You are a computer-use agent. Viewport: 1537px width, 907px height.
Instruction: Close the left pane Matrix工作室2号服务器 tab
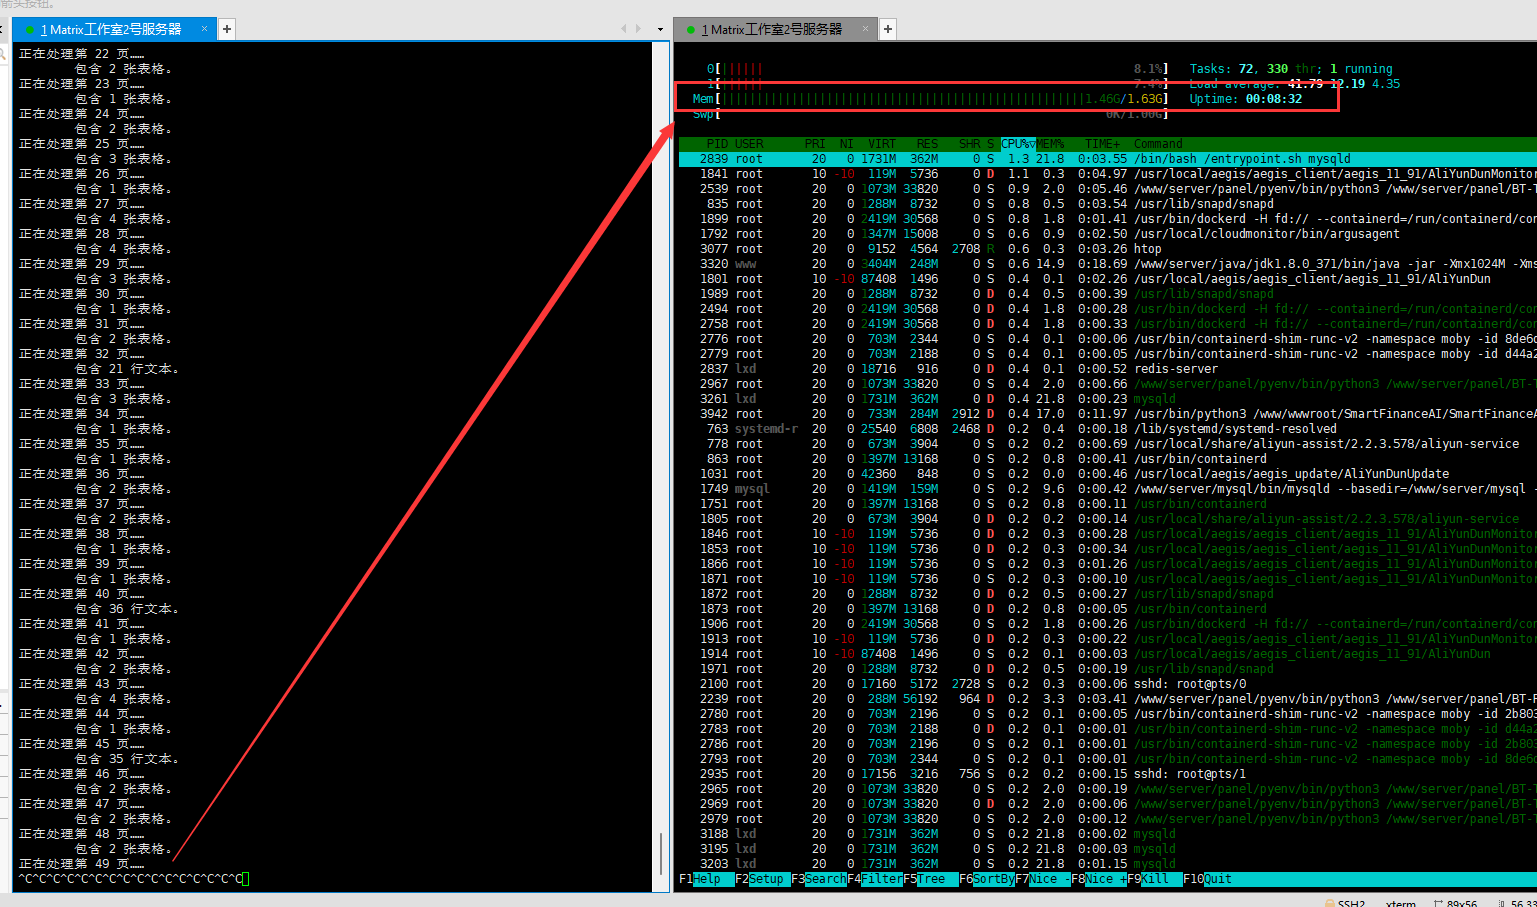[204, 29]
